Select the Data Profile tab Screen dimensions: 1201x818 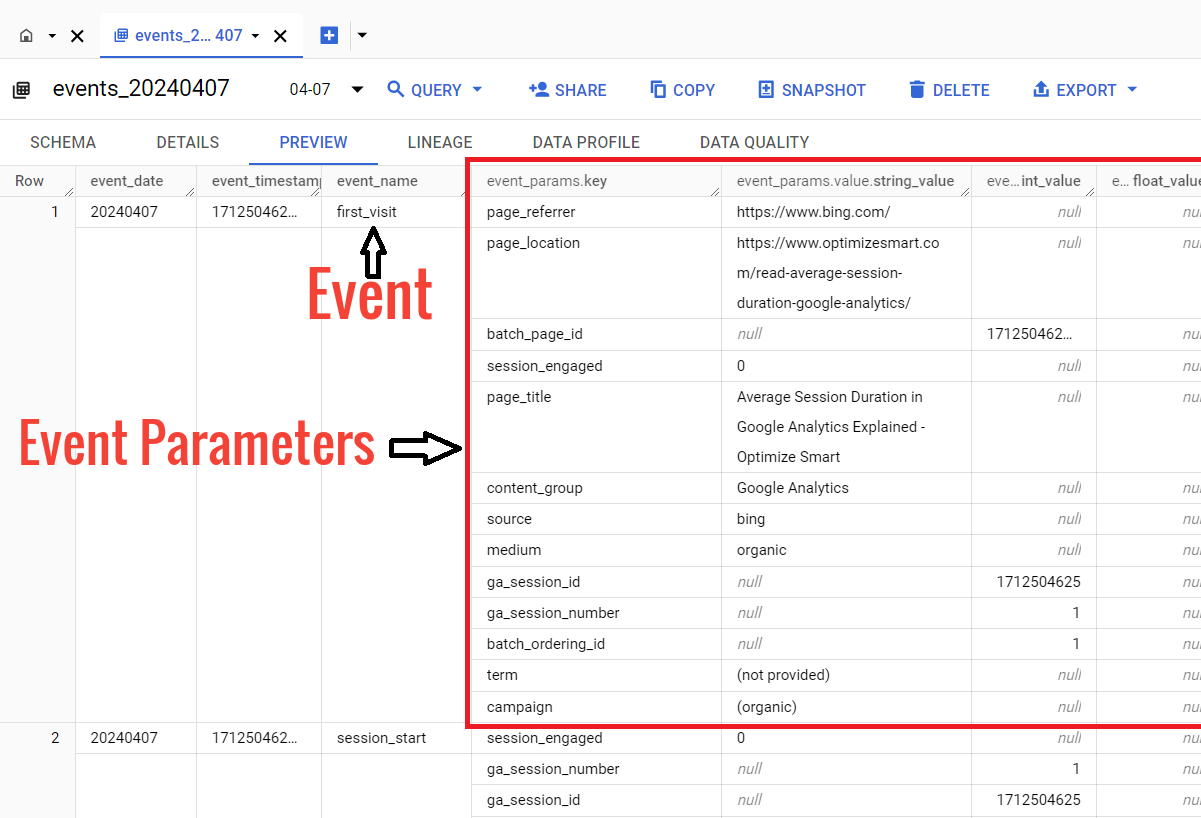(586, 142)
